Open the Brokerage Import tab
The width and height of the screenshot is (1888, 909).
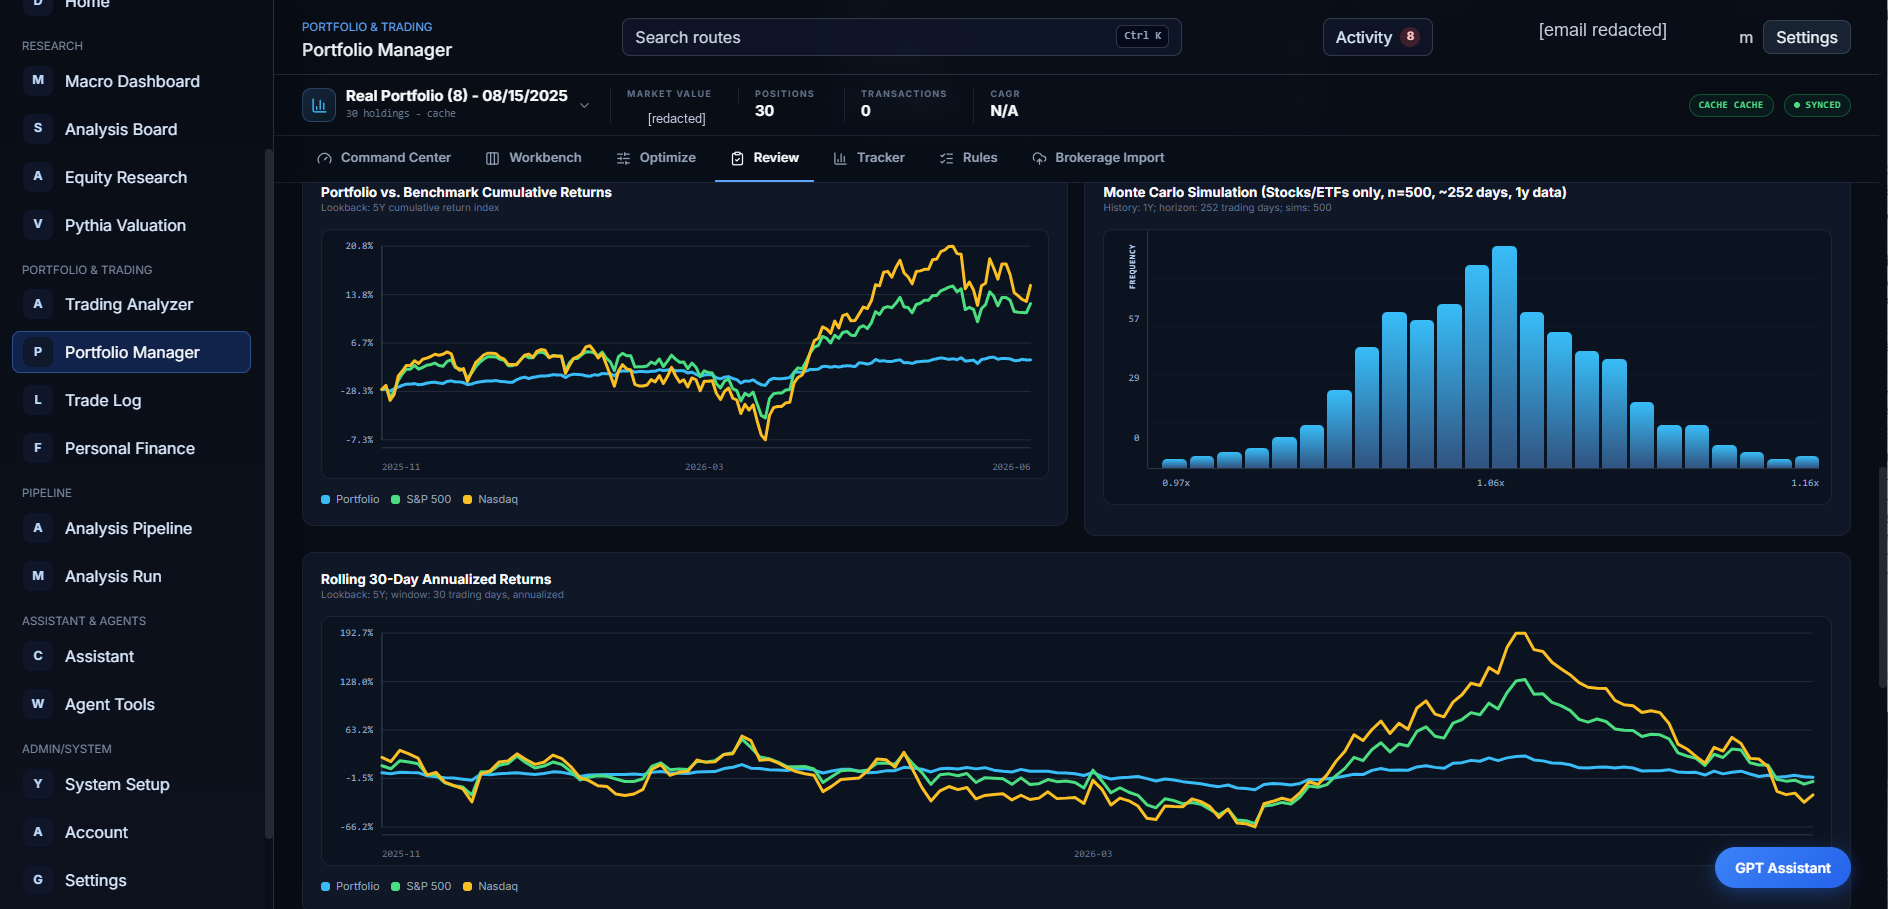pyautogui.click(x=1098, y=158)
